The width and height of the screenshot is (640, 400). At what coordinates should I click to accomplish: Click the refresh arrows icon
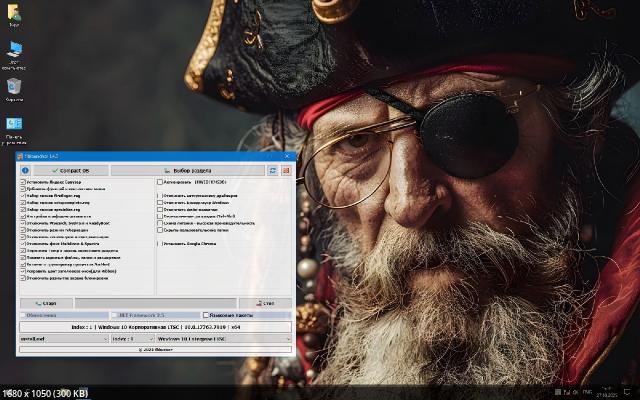pyautogui.click(x=273, y=171)
